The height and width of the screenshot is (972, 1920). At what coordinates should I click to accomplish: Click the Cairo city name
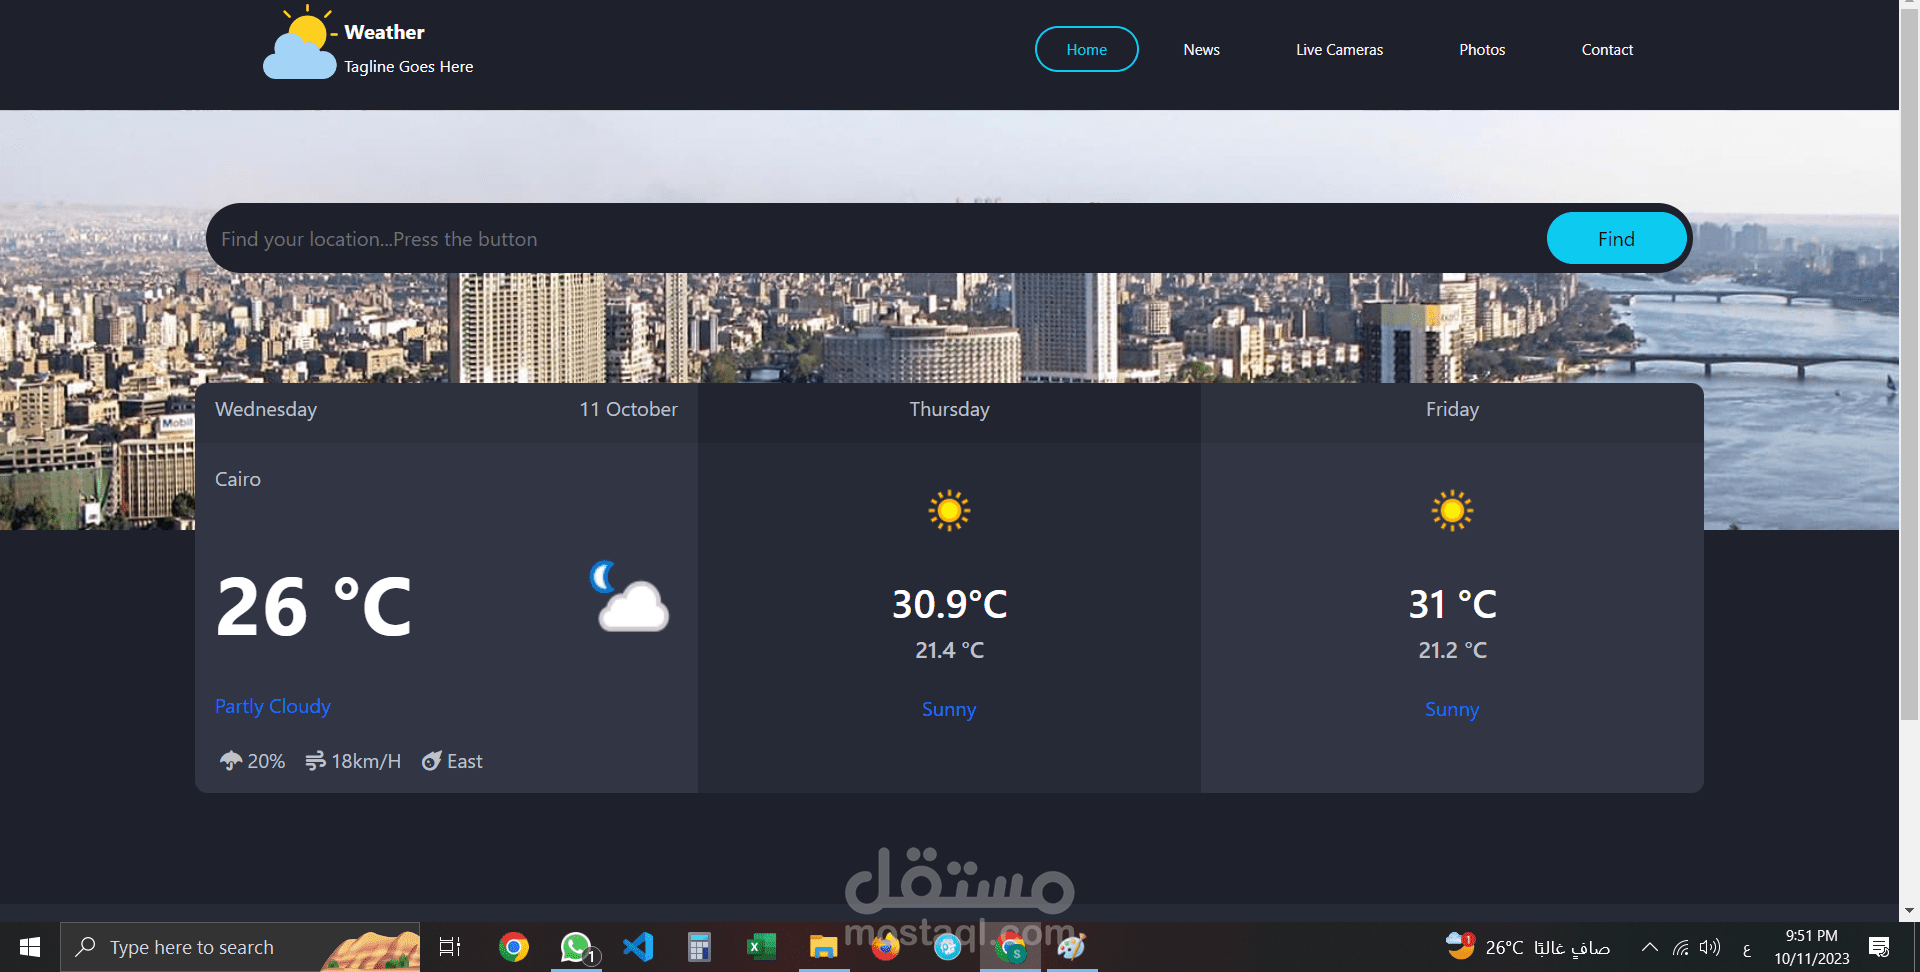[238, 479]
